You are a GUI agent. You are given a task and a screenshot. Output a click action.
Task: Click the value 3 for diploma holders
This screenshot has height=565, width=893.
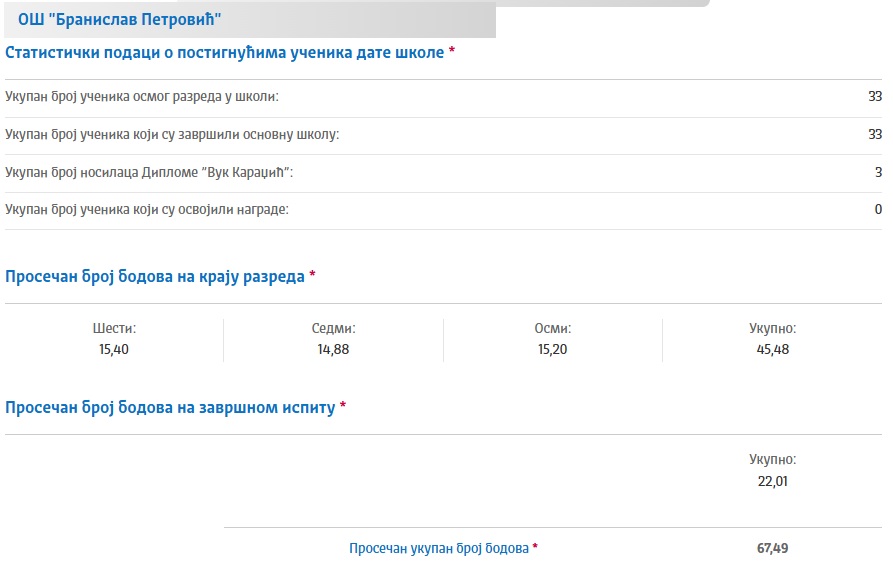pos(878,172)
